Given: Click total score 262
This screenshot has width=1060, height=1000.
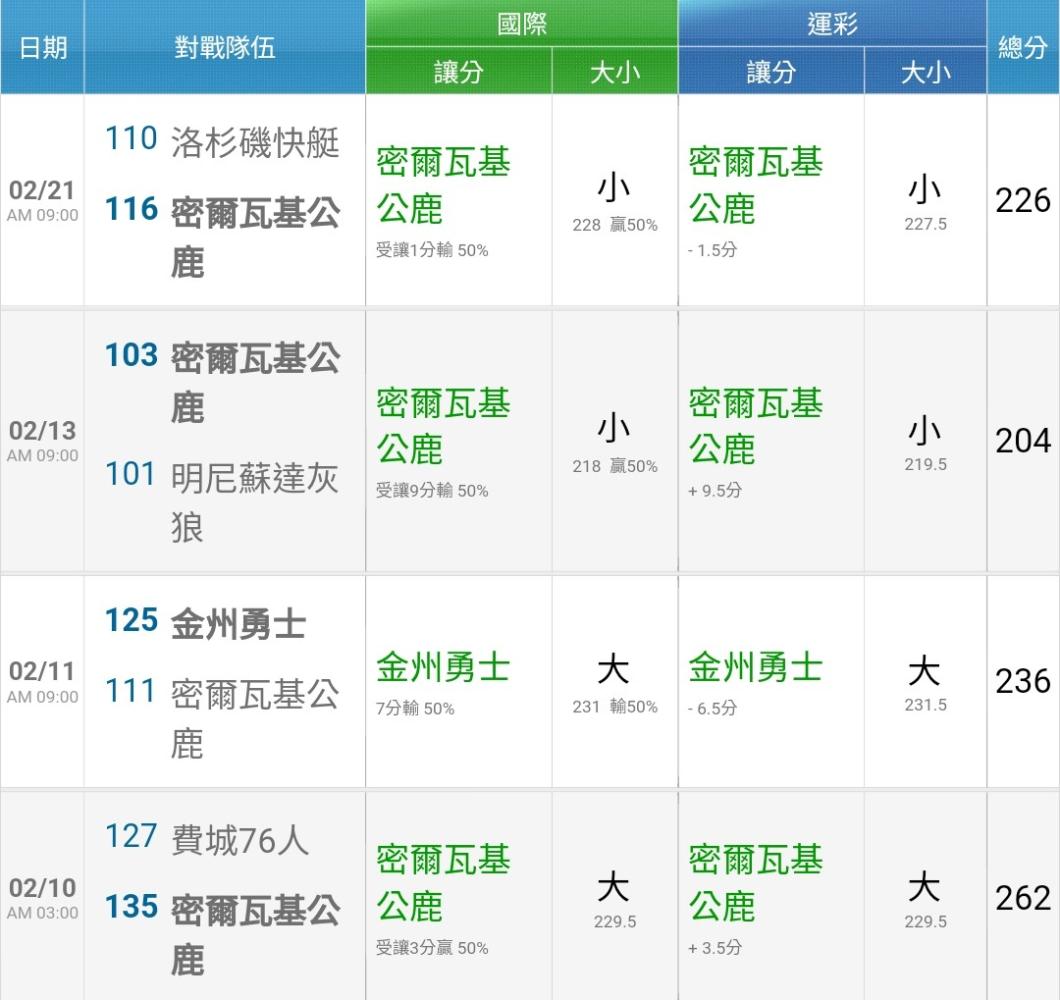Looking at the screenshot, I should click(1023, 898).
